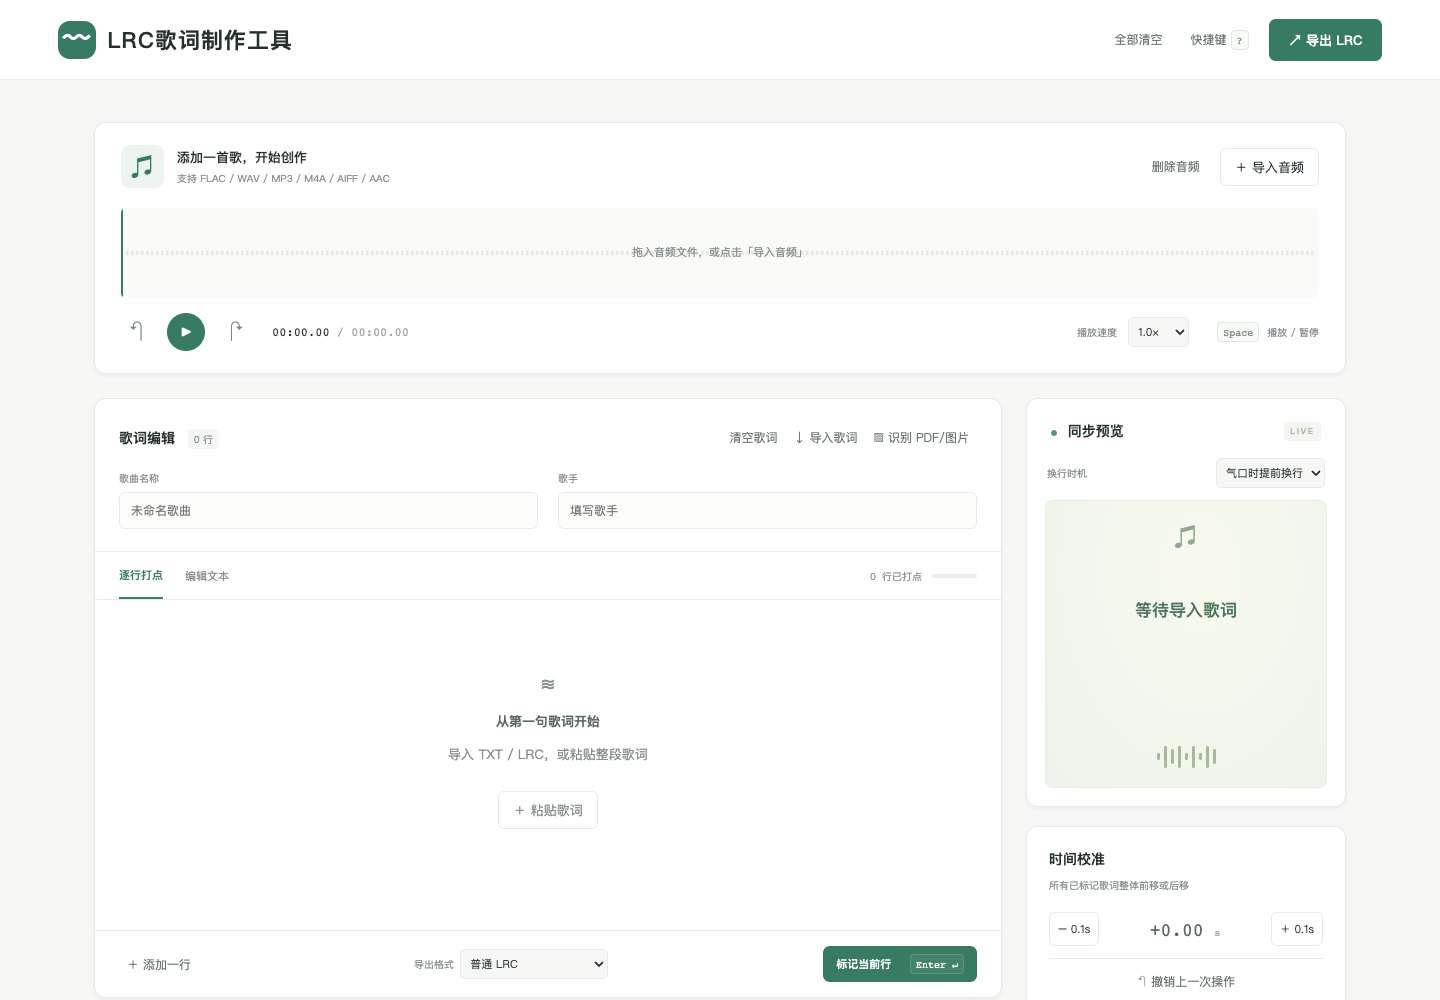The height and width of the screenshot is (1000, 1440).
Task: Click the music note in sync preview
Action: [1186, 537]
